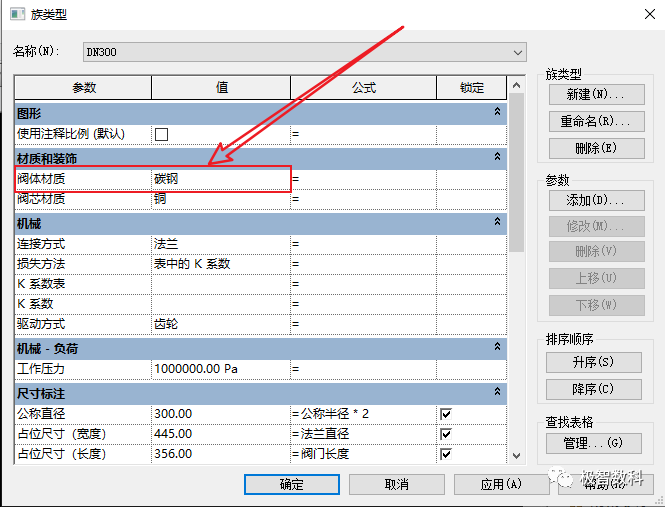Click the 占位尺寸（长度） value 356.00
Viewport: 665px width, 507px height.
(x=221, y=454)
